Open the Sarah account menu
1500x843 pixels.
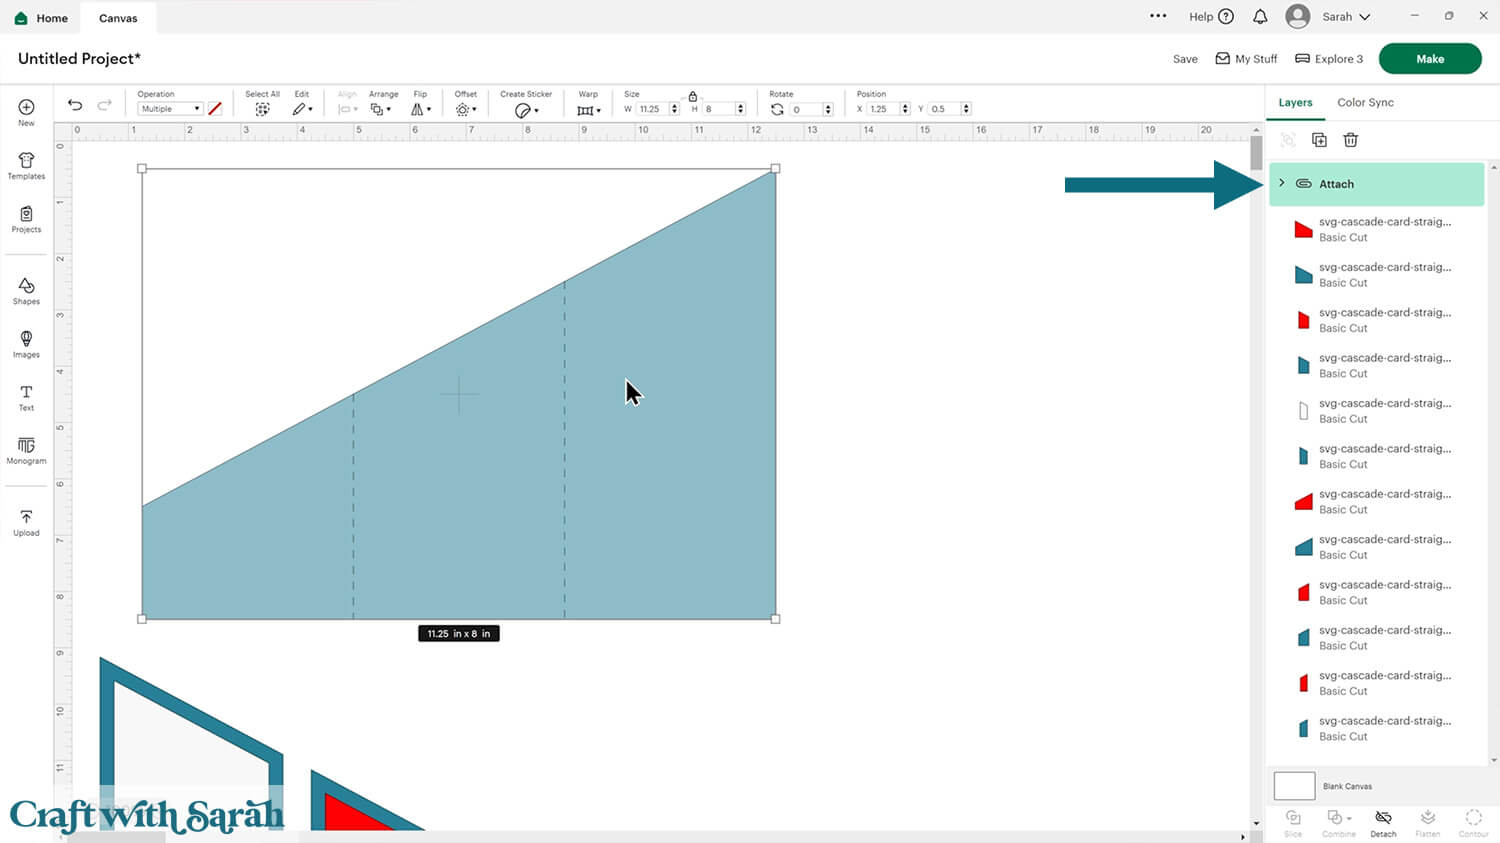coord(1328,17)
